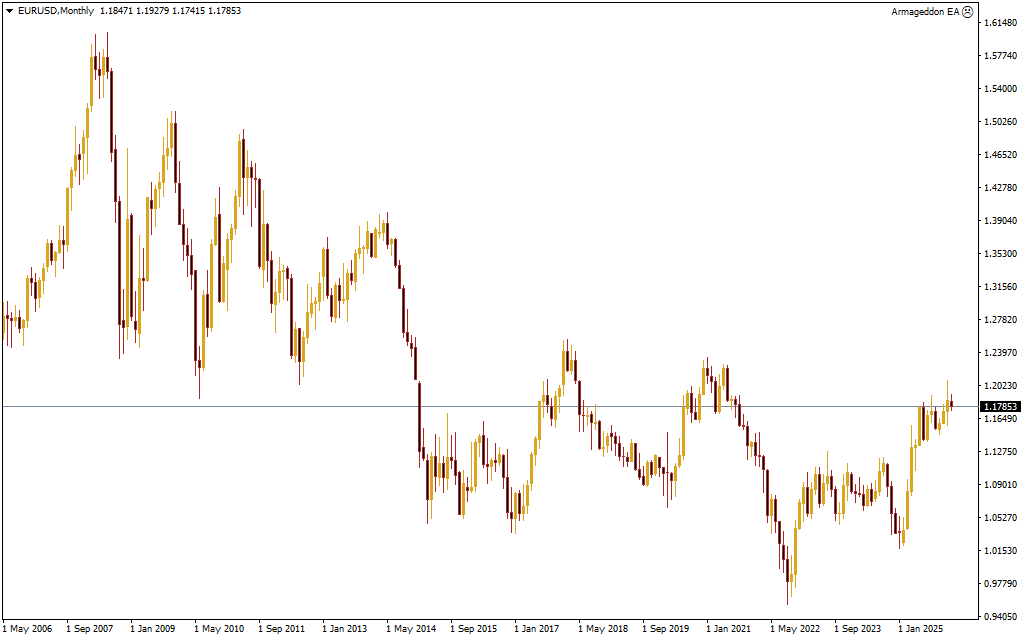
Task: Click the 0.94040 price scale label
Action: tap(1000, 617)
